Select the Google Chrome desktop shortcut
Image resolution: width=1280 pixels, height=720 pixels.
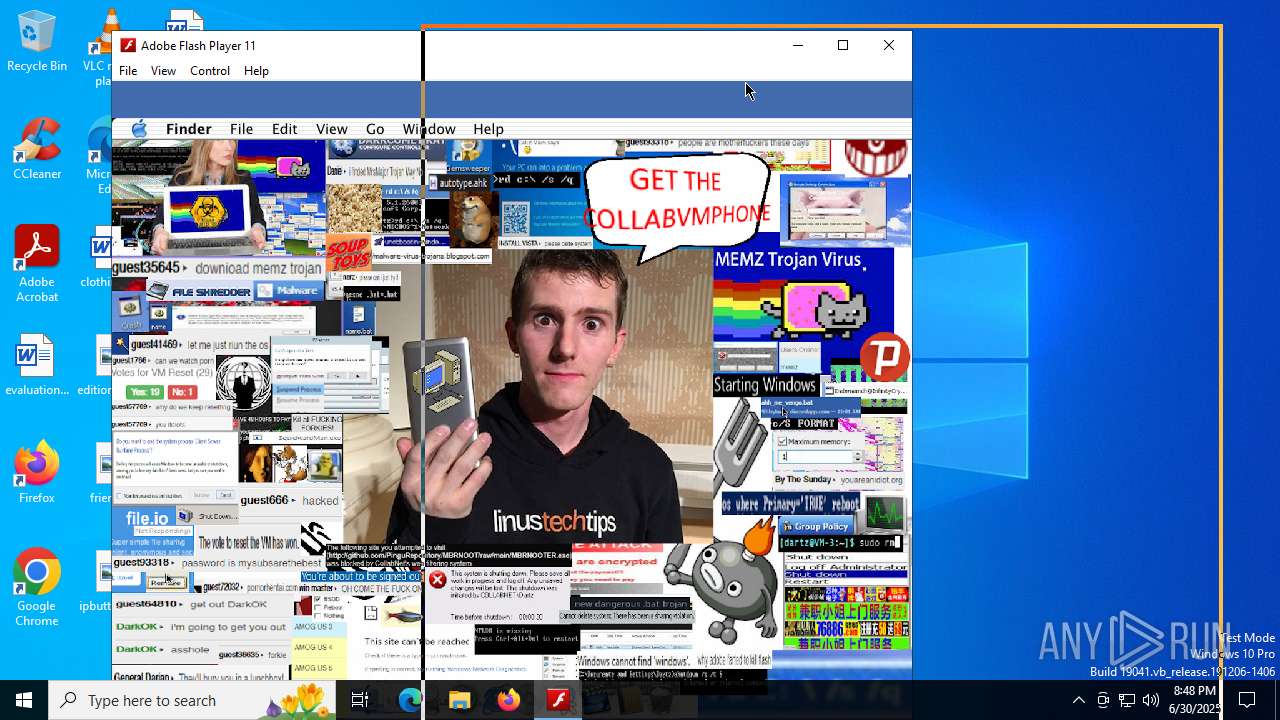pyautogui.click(x=37, y=588)
